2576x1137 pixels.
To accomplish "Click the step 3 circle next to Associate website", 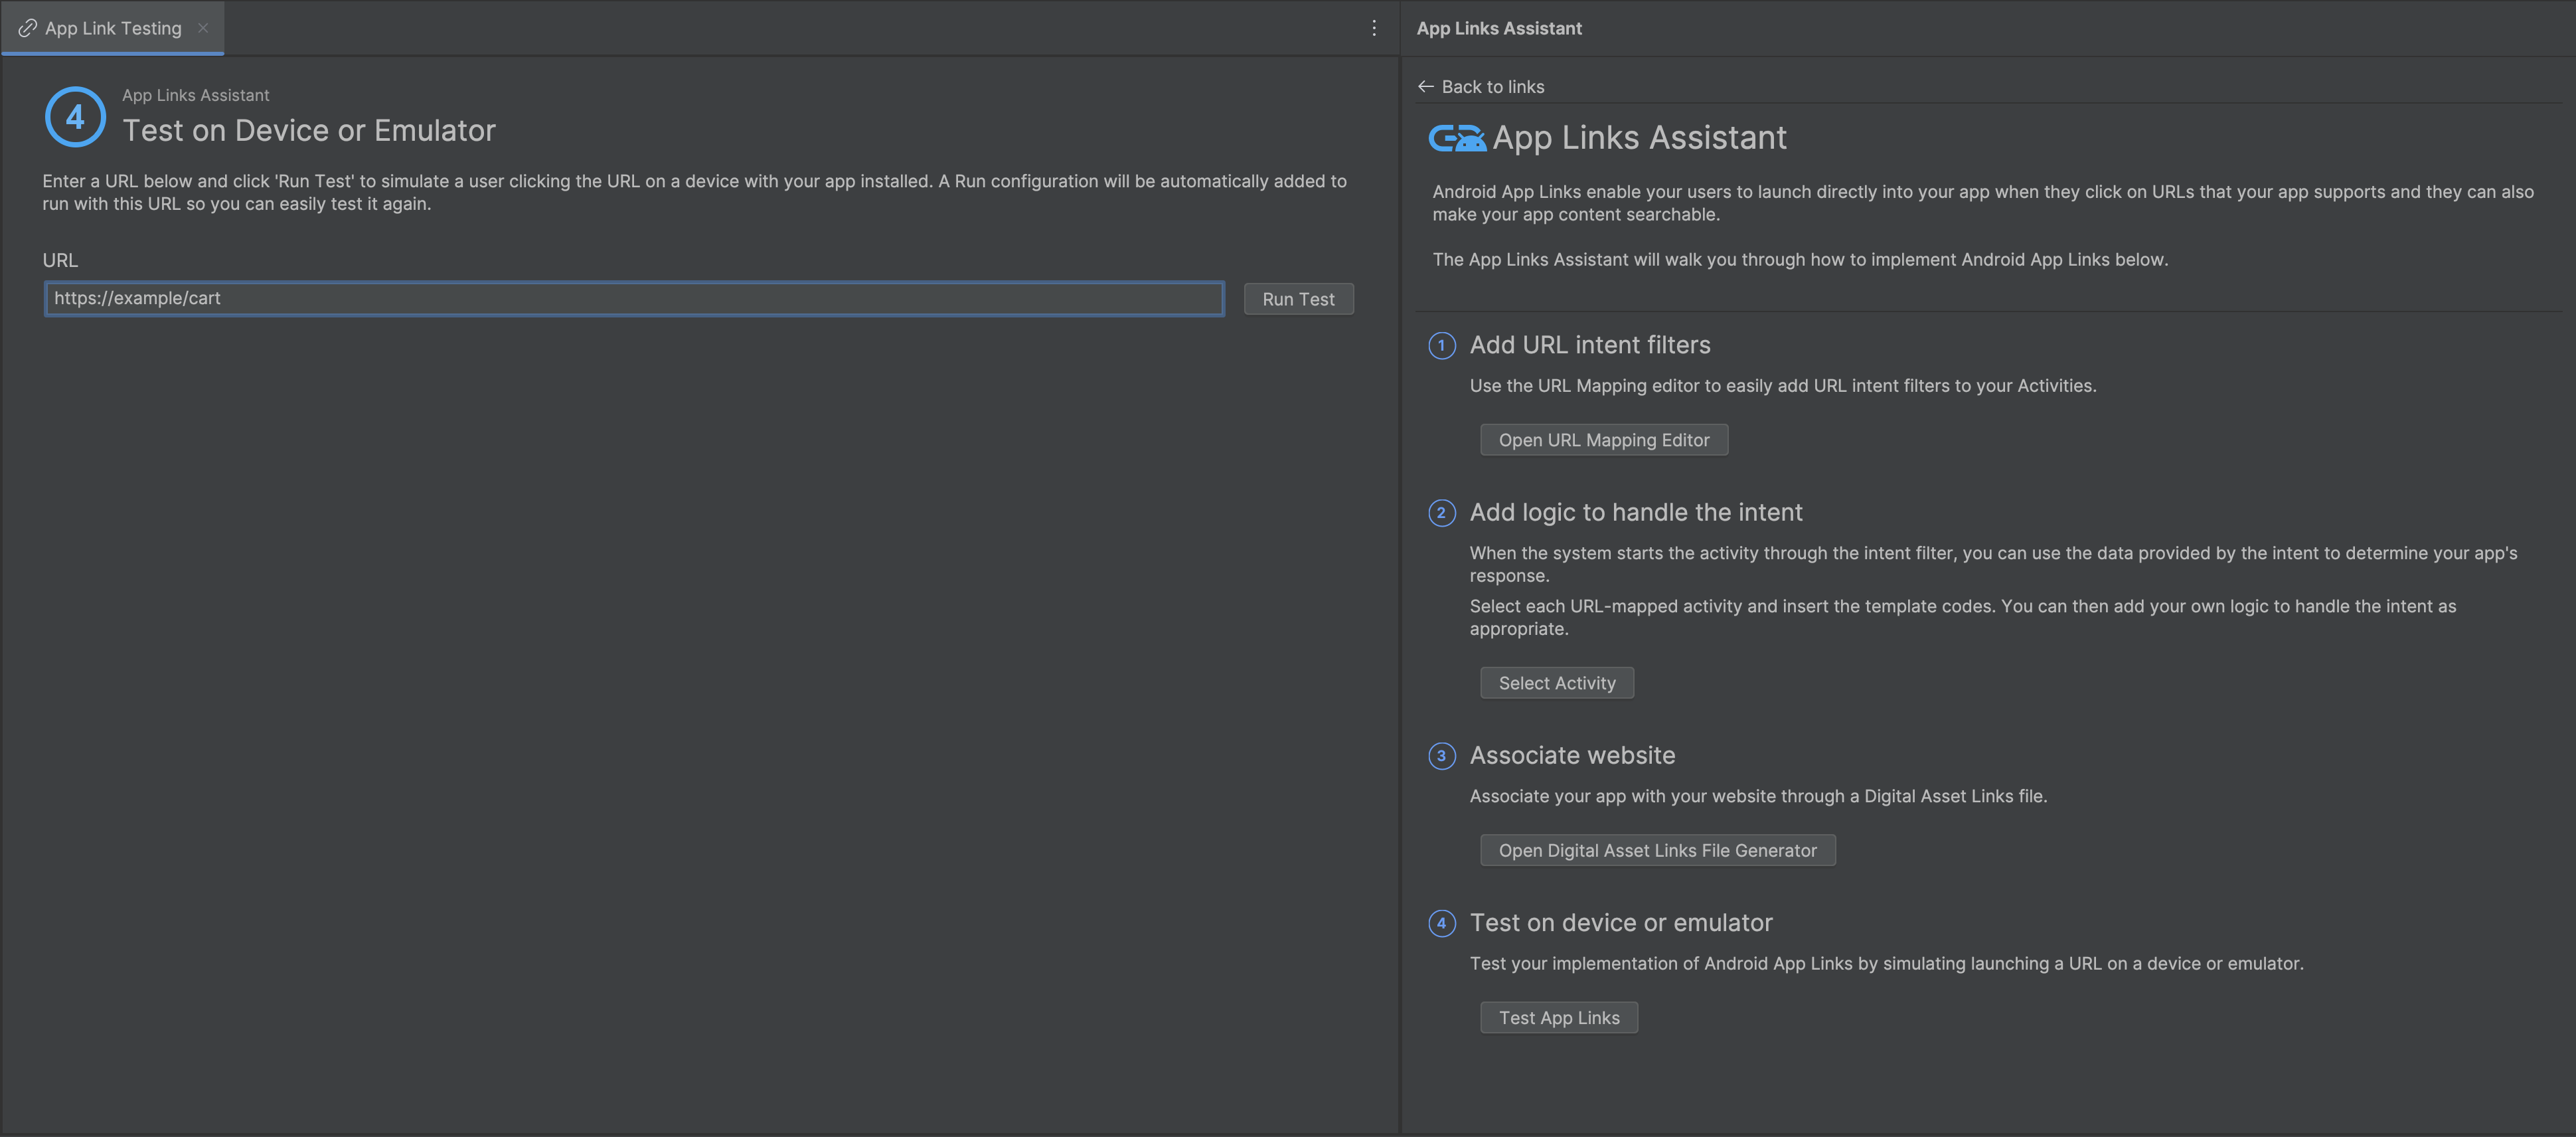I will (x=1441, y=756).
